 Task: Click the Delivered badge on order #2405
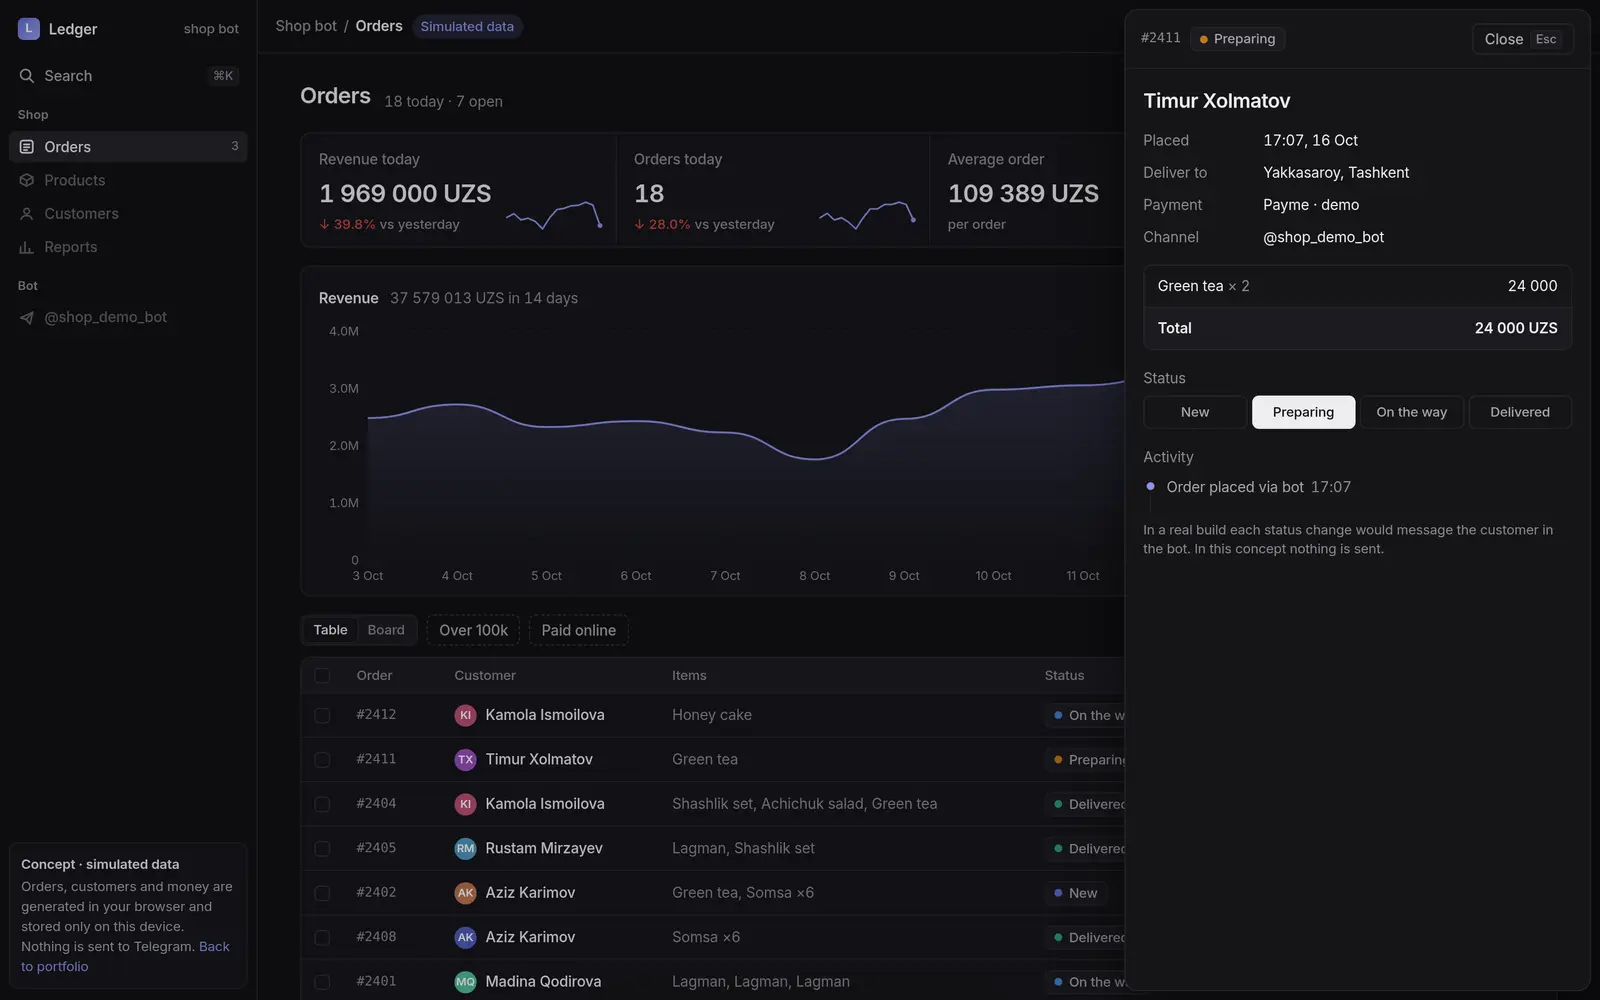[x=1086, y=848]
